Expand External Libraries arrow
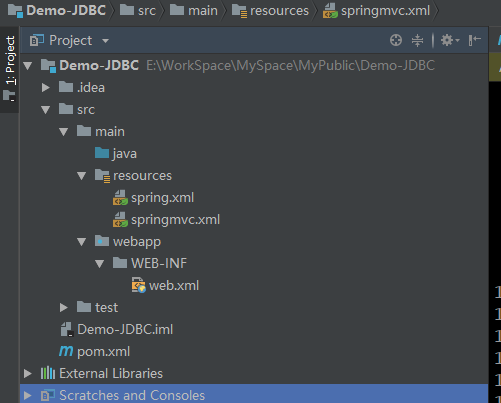501x403 pixels. click(x=28, y=373)
